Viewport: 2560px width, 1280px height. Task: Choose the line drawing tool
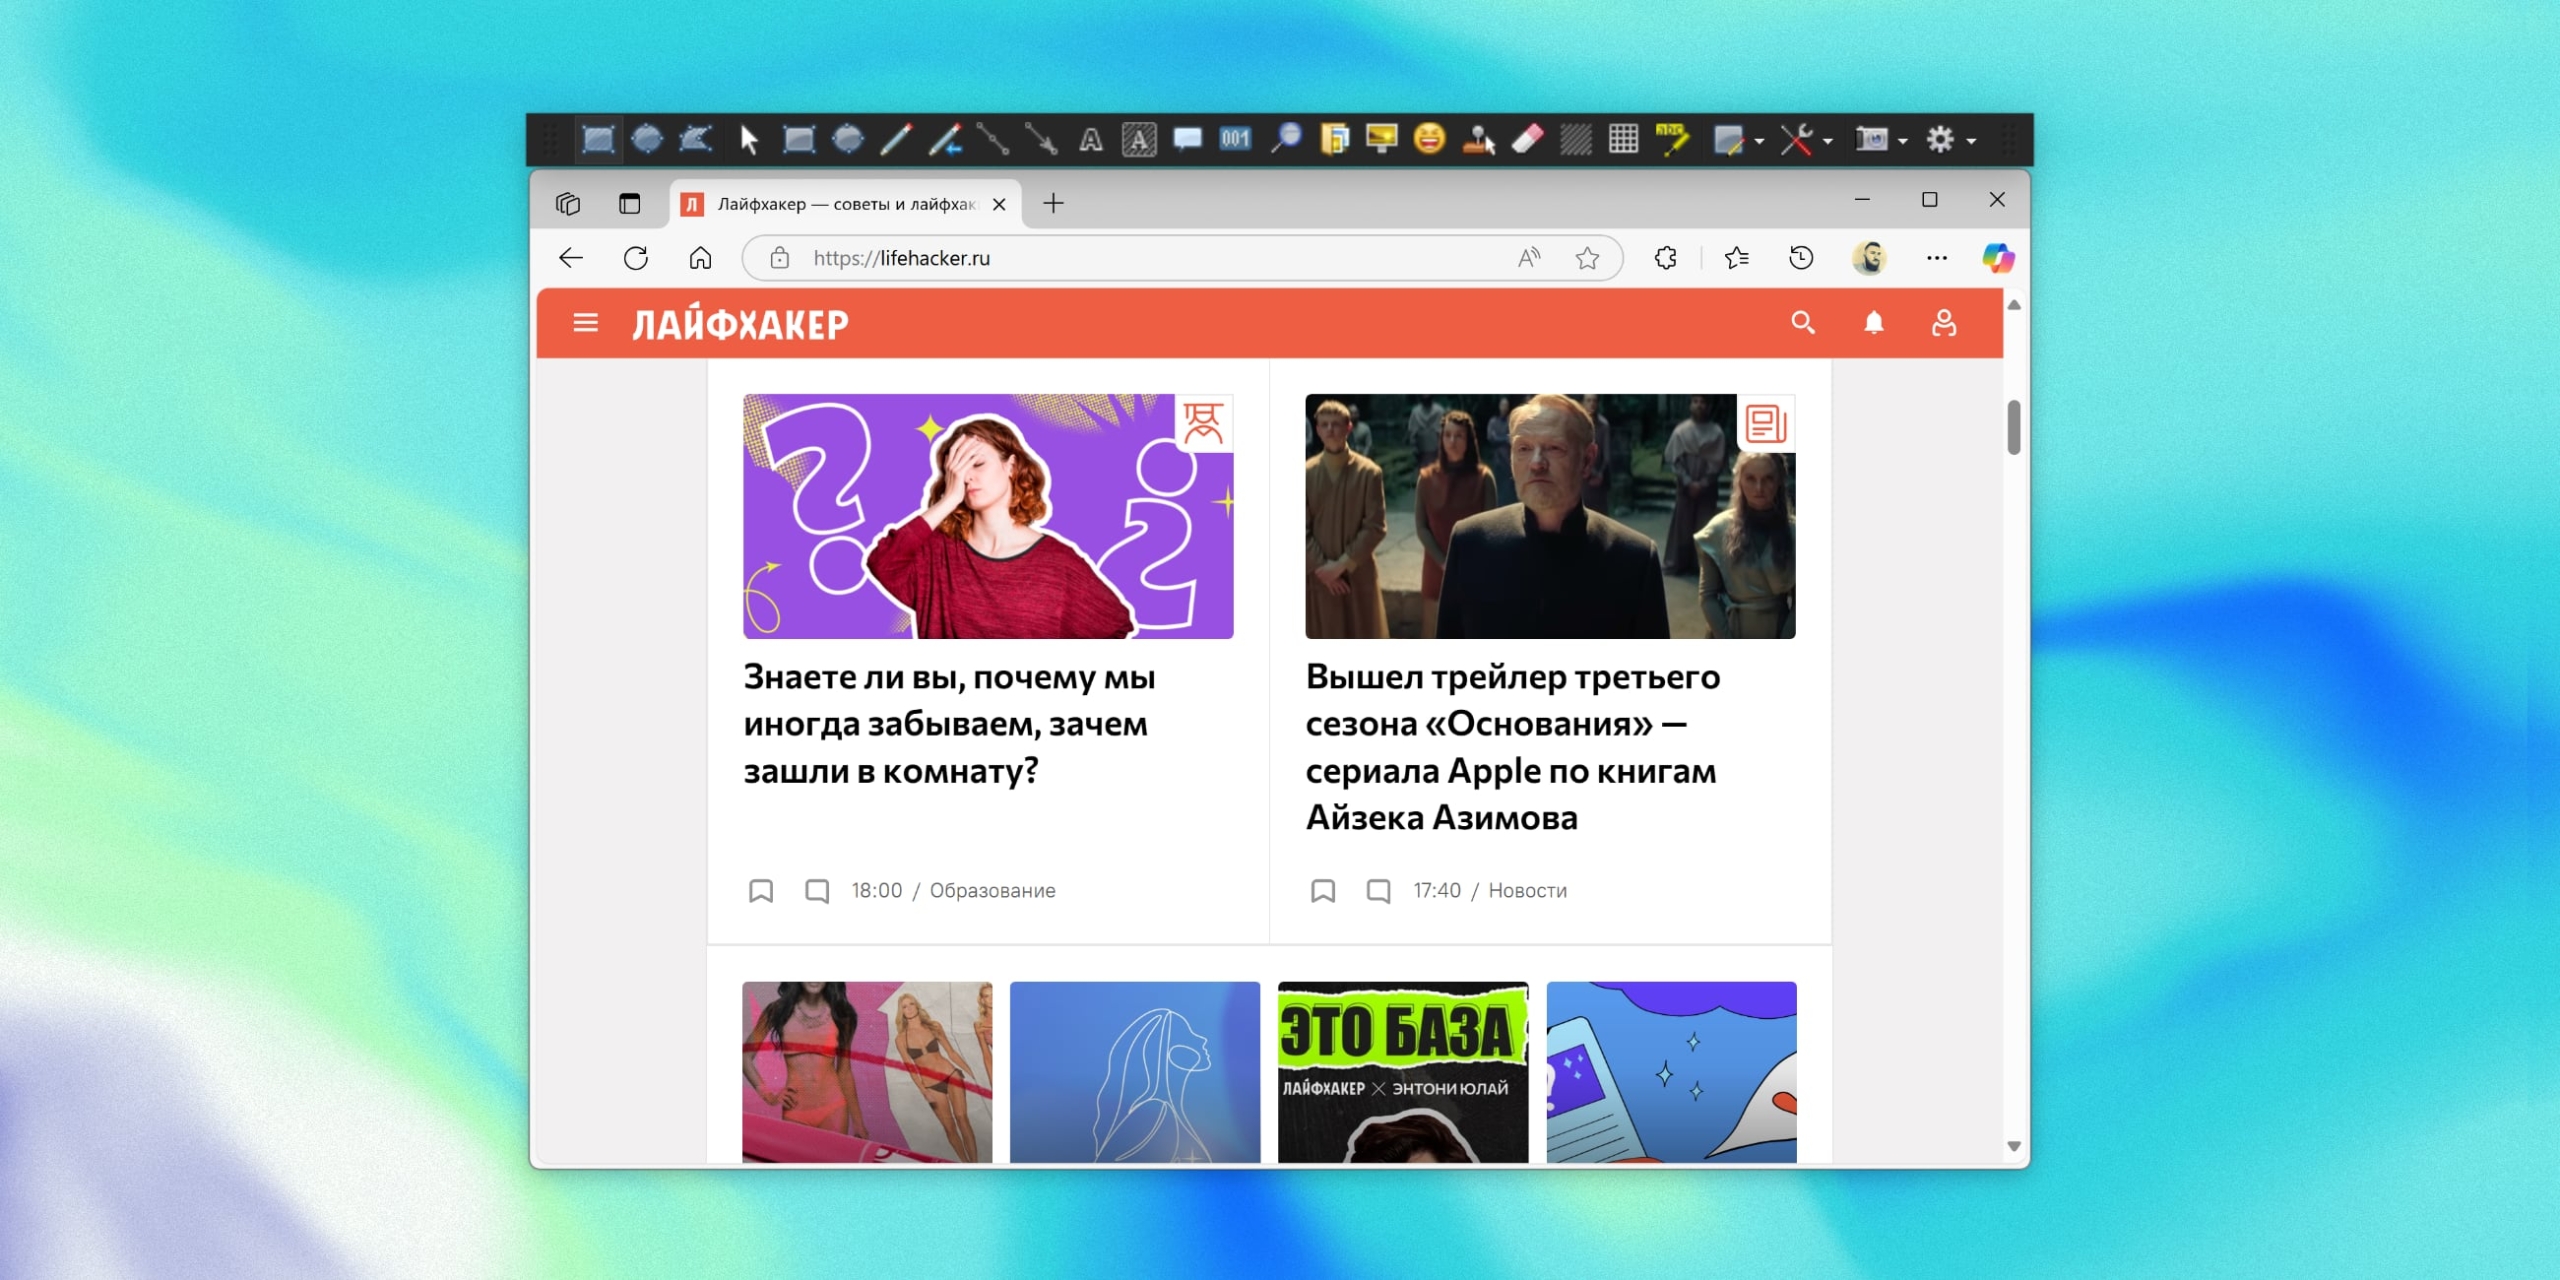coord(993,139)
